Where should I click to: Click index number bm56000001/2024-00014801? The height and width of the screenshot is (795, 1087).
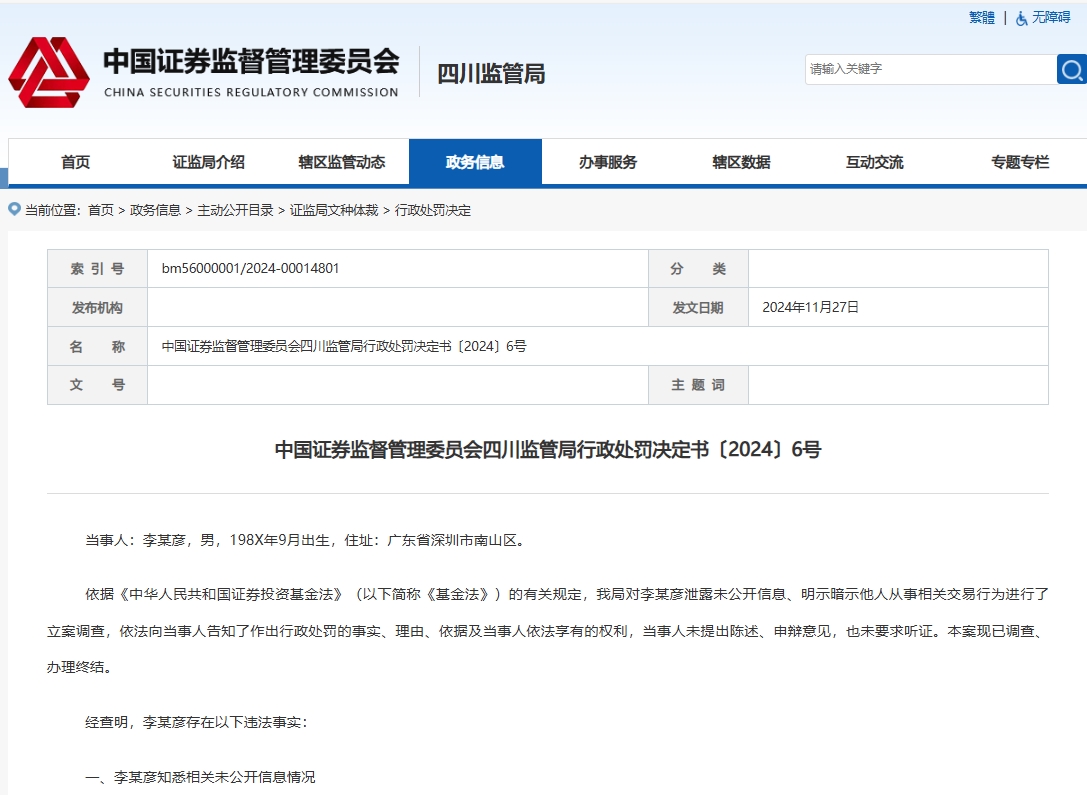(250, 268)
